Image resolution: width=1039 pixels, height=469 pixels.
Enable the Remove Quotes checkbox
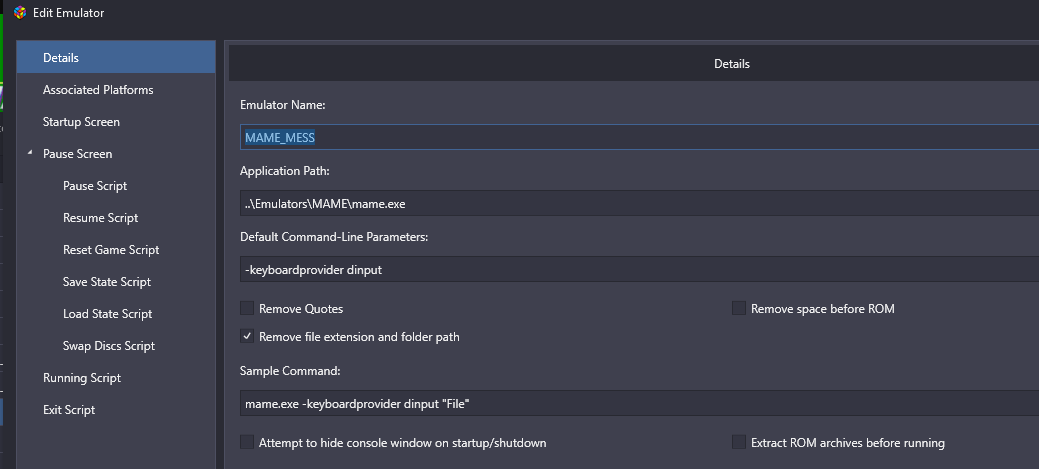coord(247,308)
